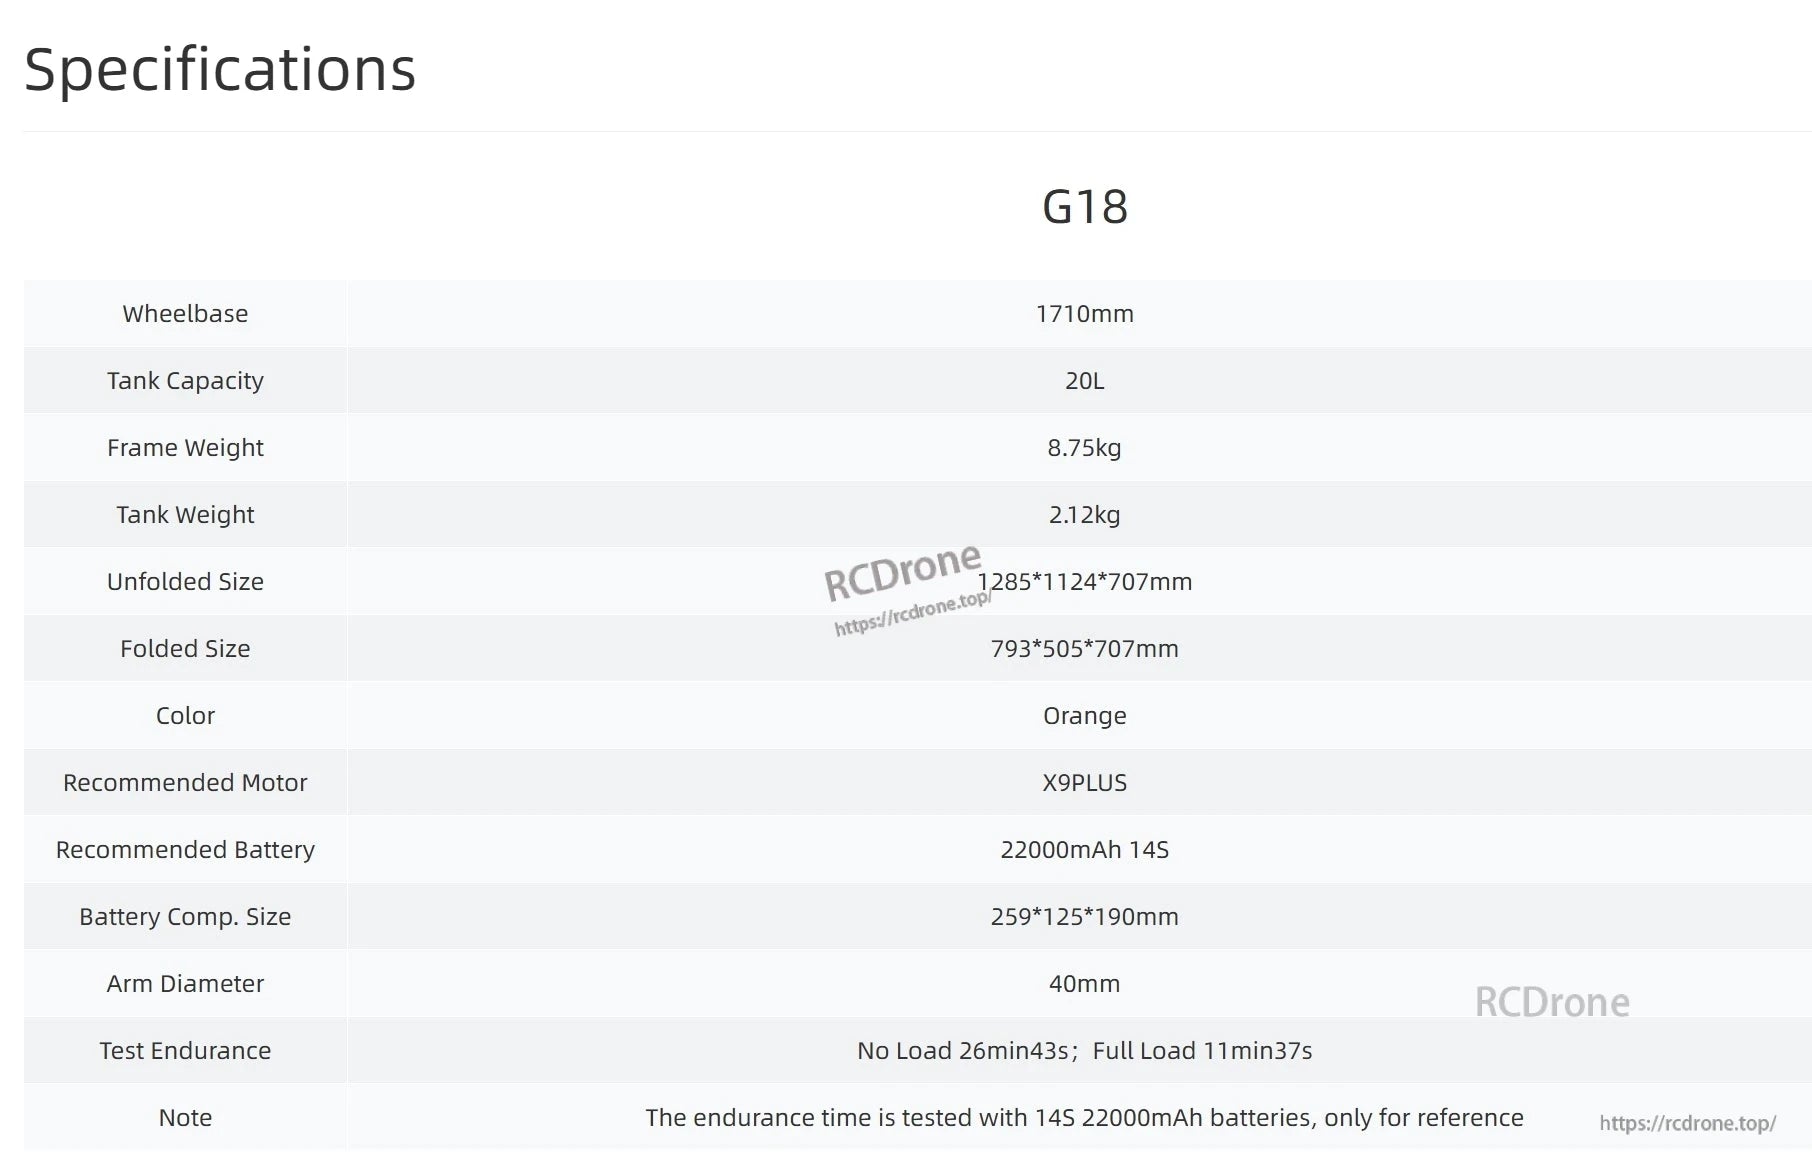The image size is (1812, 1168).
Task: Select the Tank Capacity label
Action: [x=185, y=381]
